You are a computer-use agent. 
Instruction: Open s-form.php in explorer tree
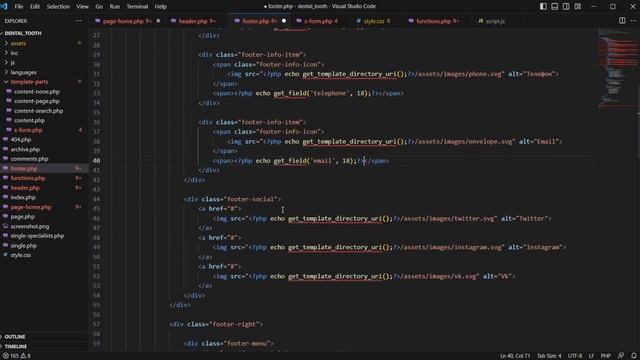(x=44, y=130)
